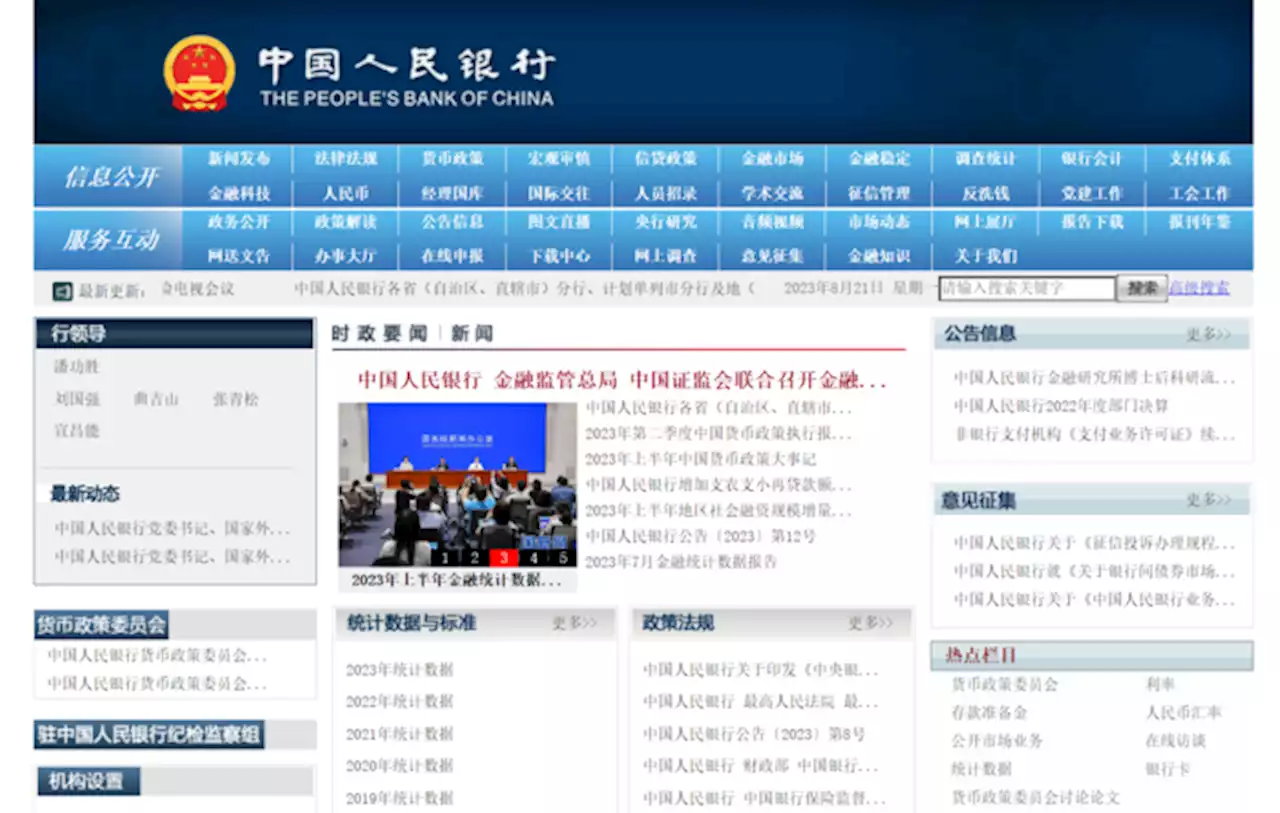1280x813 pixels.
Task: Select 宏观审慎 in the navigation
Action: (559, 158)
